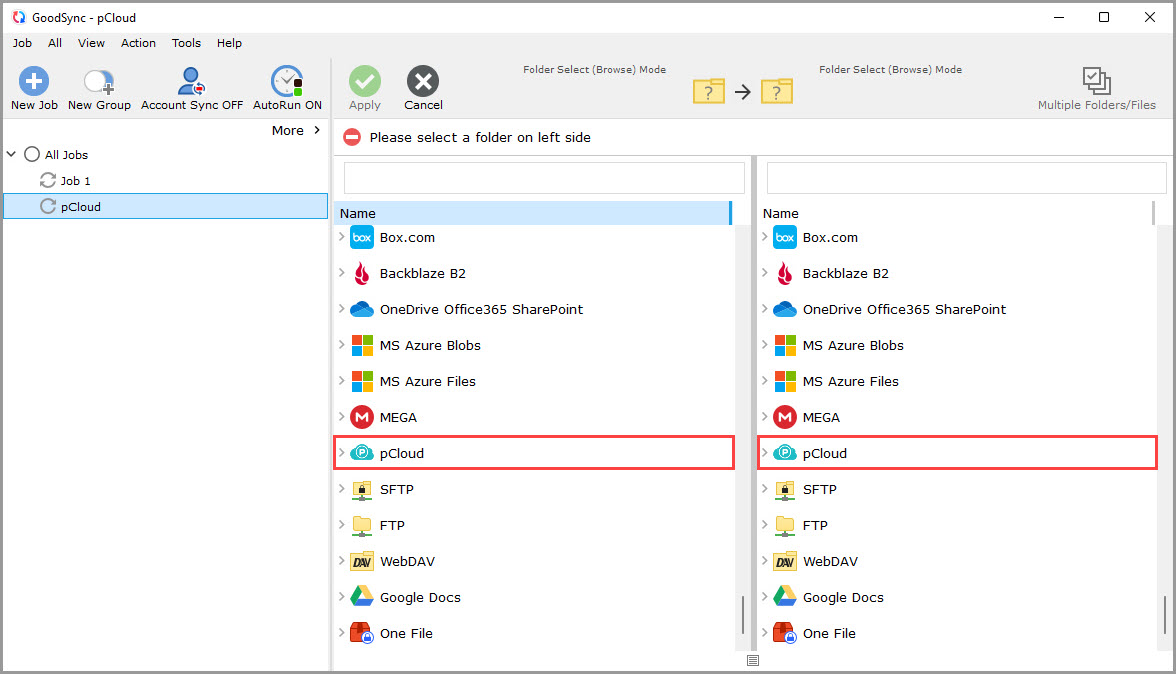The width and height of the screenshot is (1176, 674).
Task: Click left folder question-mark icon
Action: click(x=709, y=91)
